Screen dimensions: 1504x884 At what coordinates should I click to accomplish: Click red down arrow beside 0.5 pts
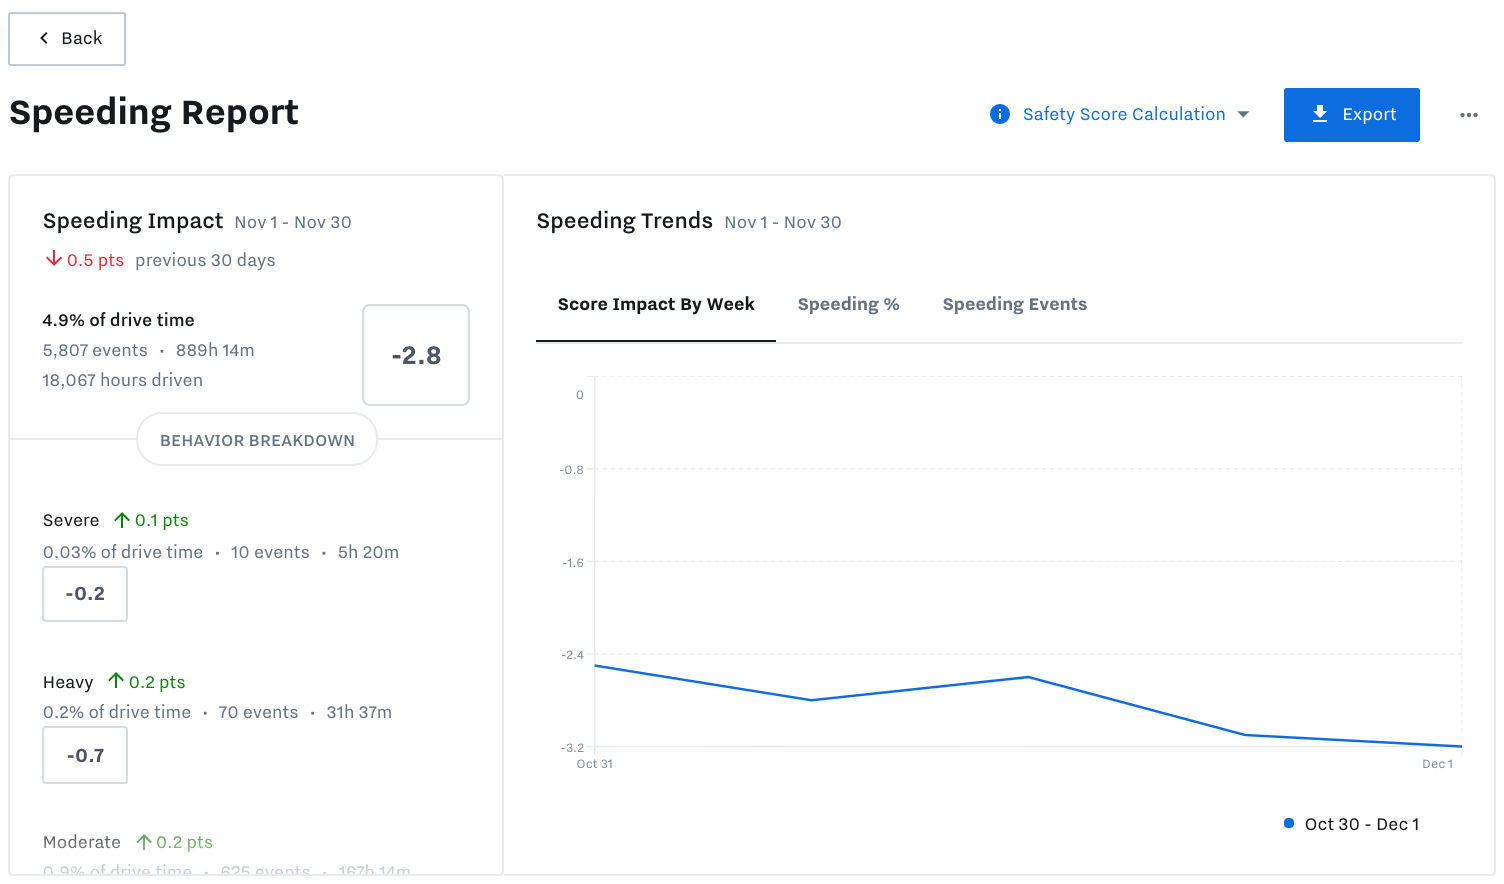click(x=54, y=259)
